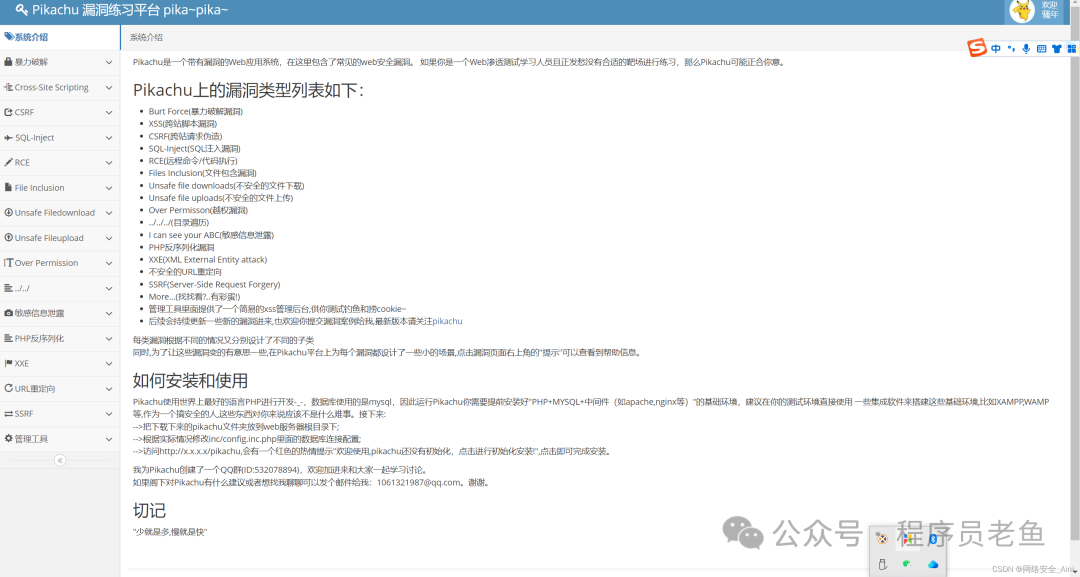Expand the SSRF chevron
This screenshot has width=1080, height=577.
pyautogui.click(x=109, y=414)
